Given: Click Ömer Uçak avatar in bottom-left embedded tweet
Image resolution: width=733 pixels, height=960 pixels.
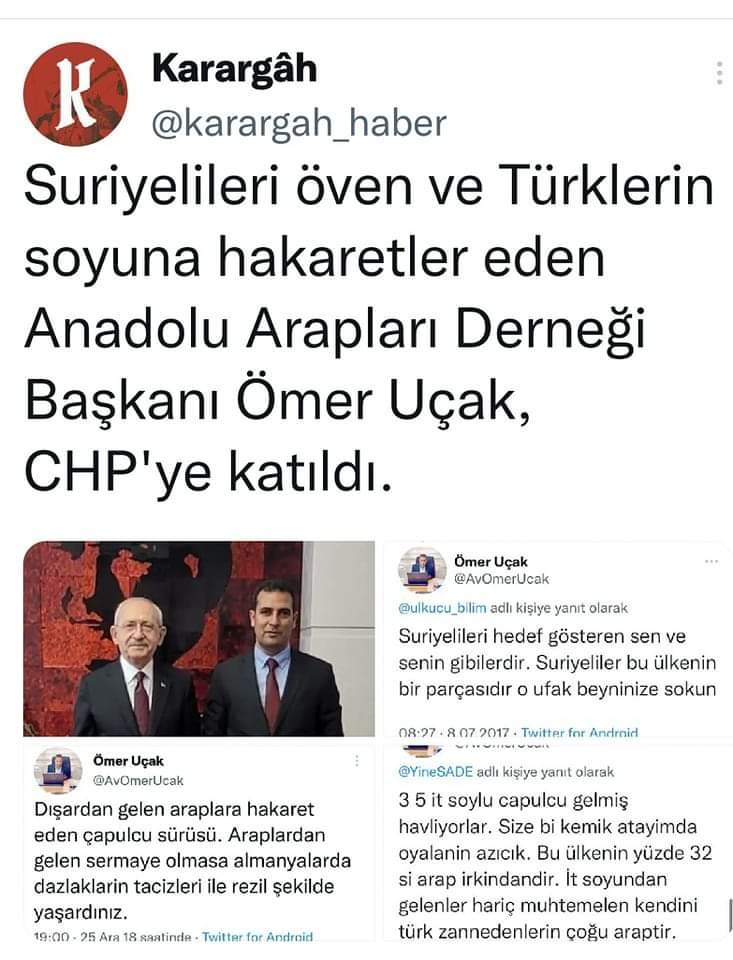Looking at the screenshot, I should (58, 771).
